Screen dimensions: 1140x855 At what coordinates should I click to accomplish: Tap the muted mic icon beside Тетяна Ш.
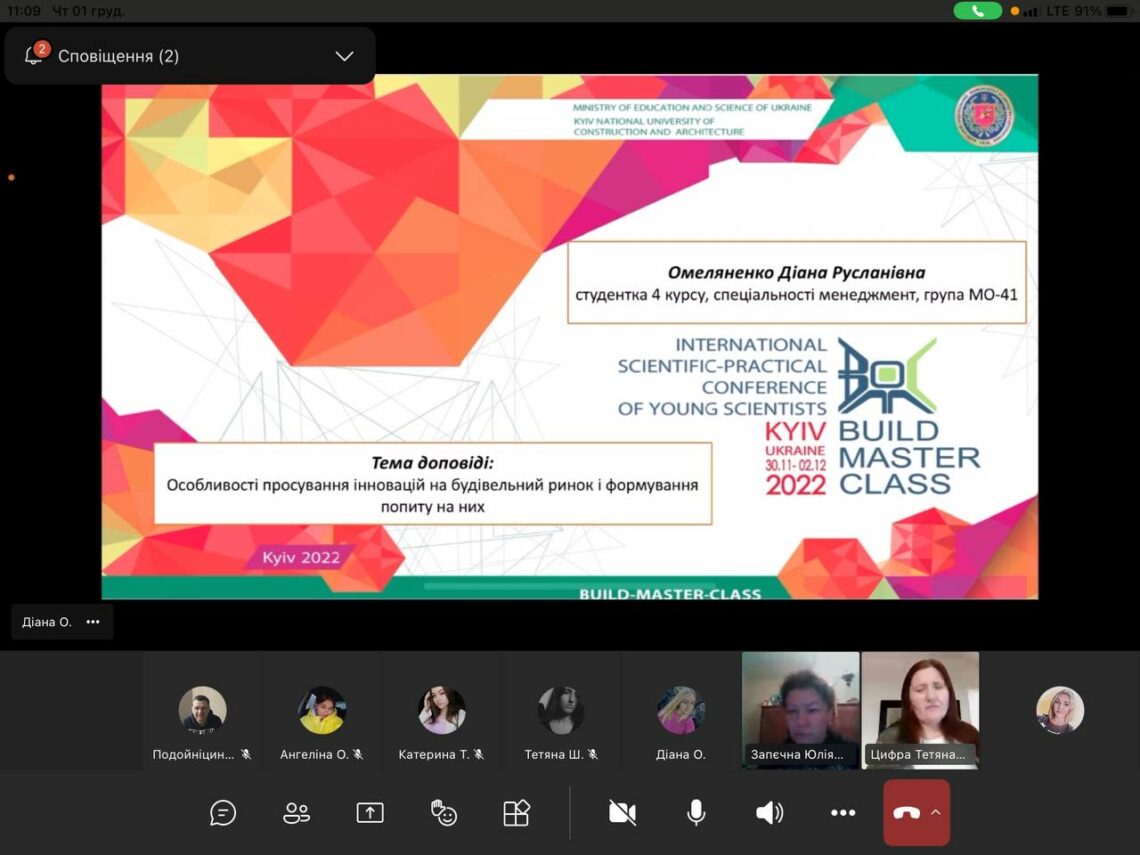pyautogui.click(x=593, y=755)
